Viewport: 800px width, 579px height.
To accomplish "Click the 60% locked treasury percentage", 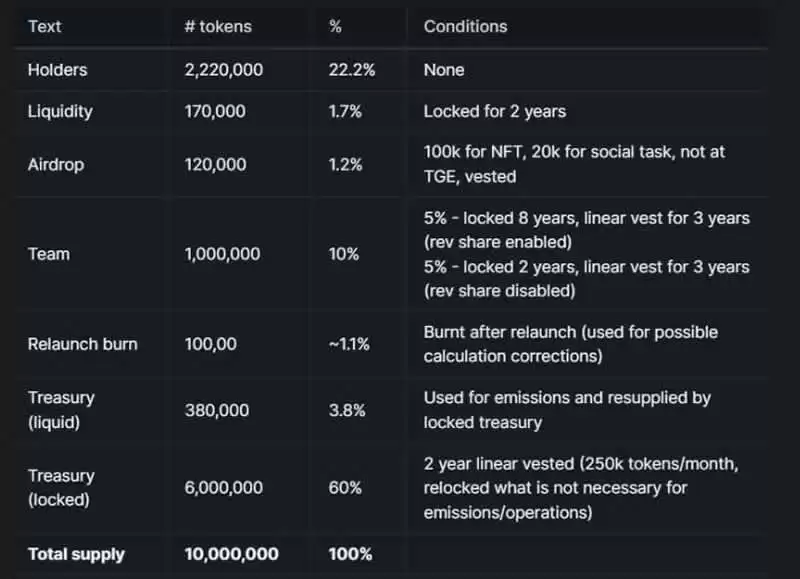I will point(343,488).
